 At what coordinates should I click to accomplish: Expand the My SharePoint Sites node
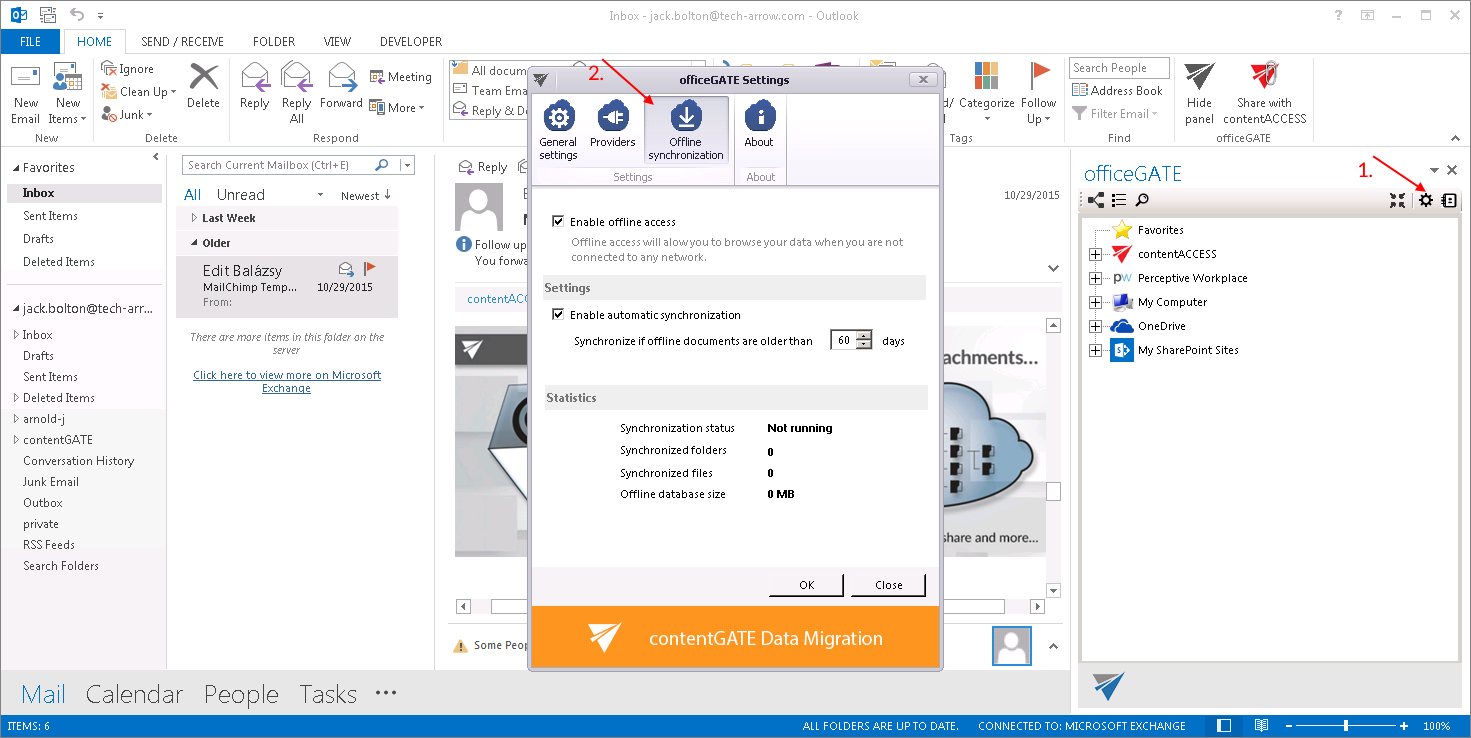(x=1095, y=350)
